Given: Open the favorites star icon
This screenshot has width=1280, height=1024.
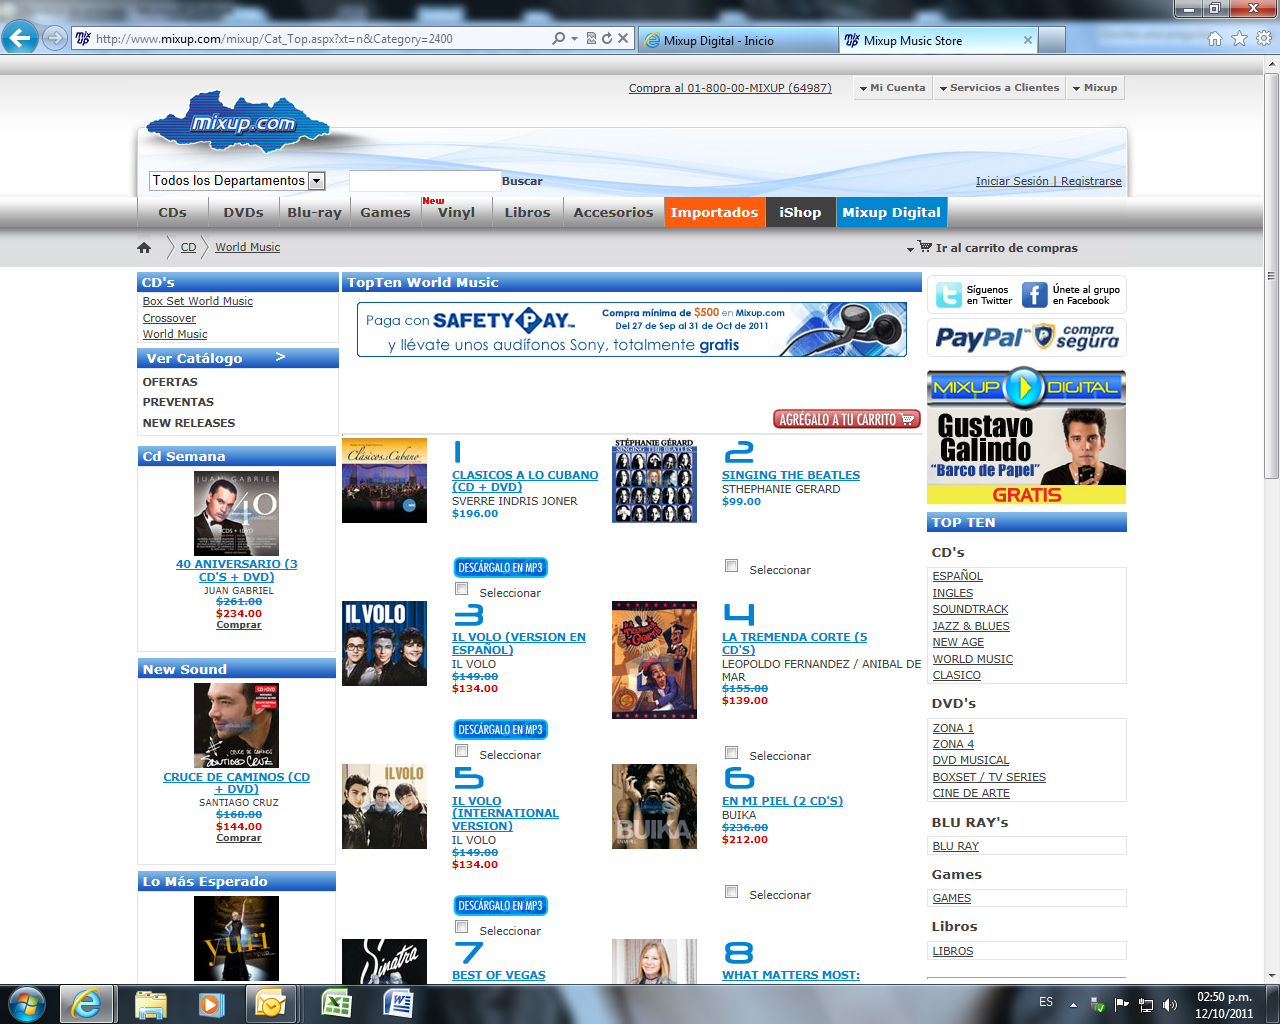Looking at the screenshot, I should (x=1239, y=39).
